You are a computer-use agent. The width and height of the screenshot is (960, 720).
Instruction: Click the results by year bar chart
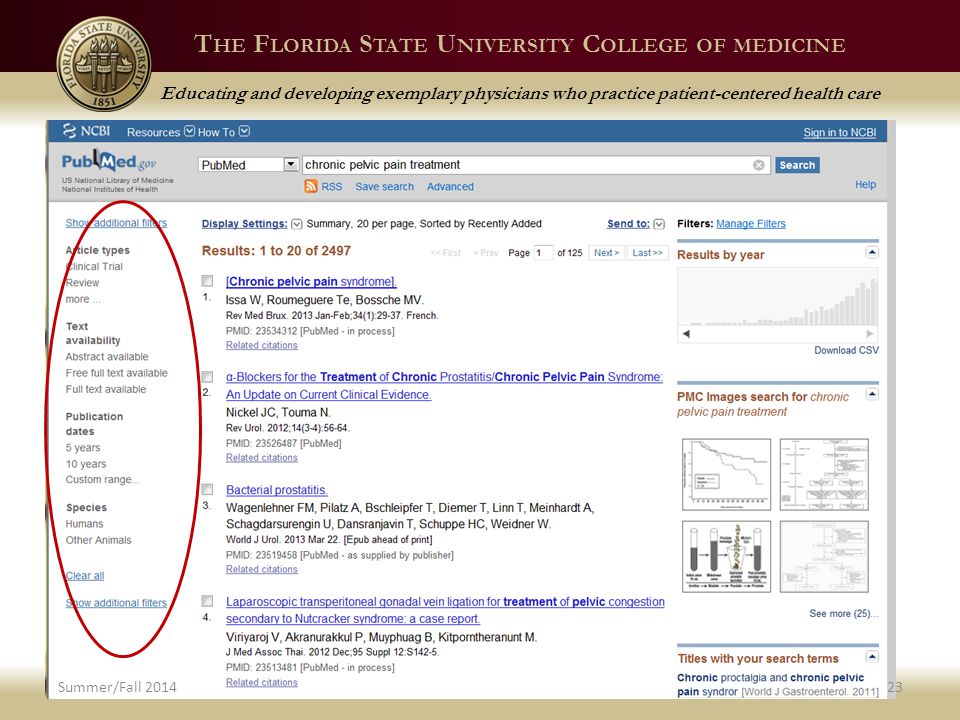tap(778, 296)
